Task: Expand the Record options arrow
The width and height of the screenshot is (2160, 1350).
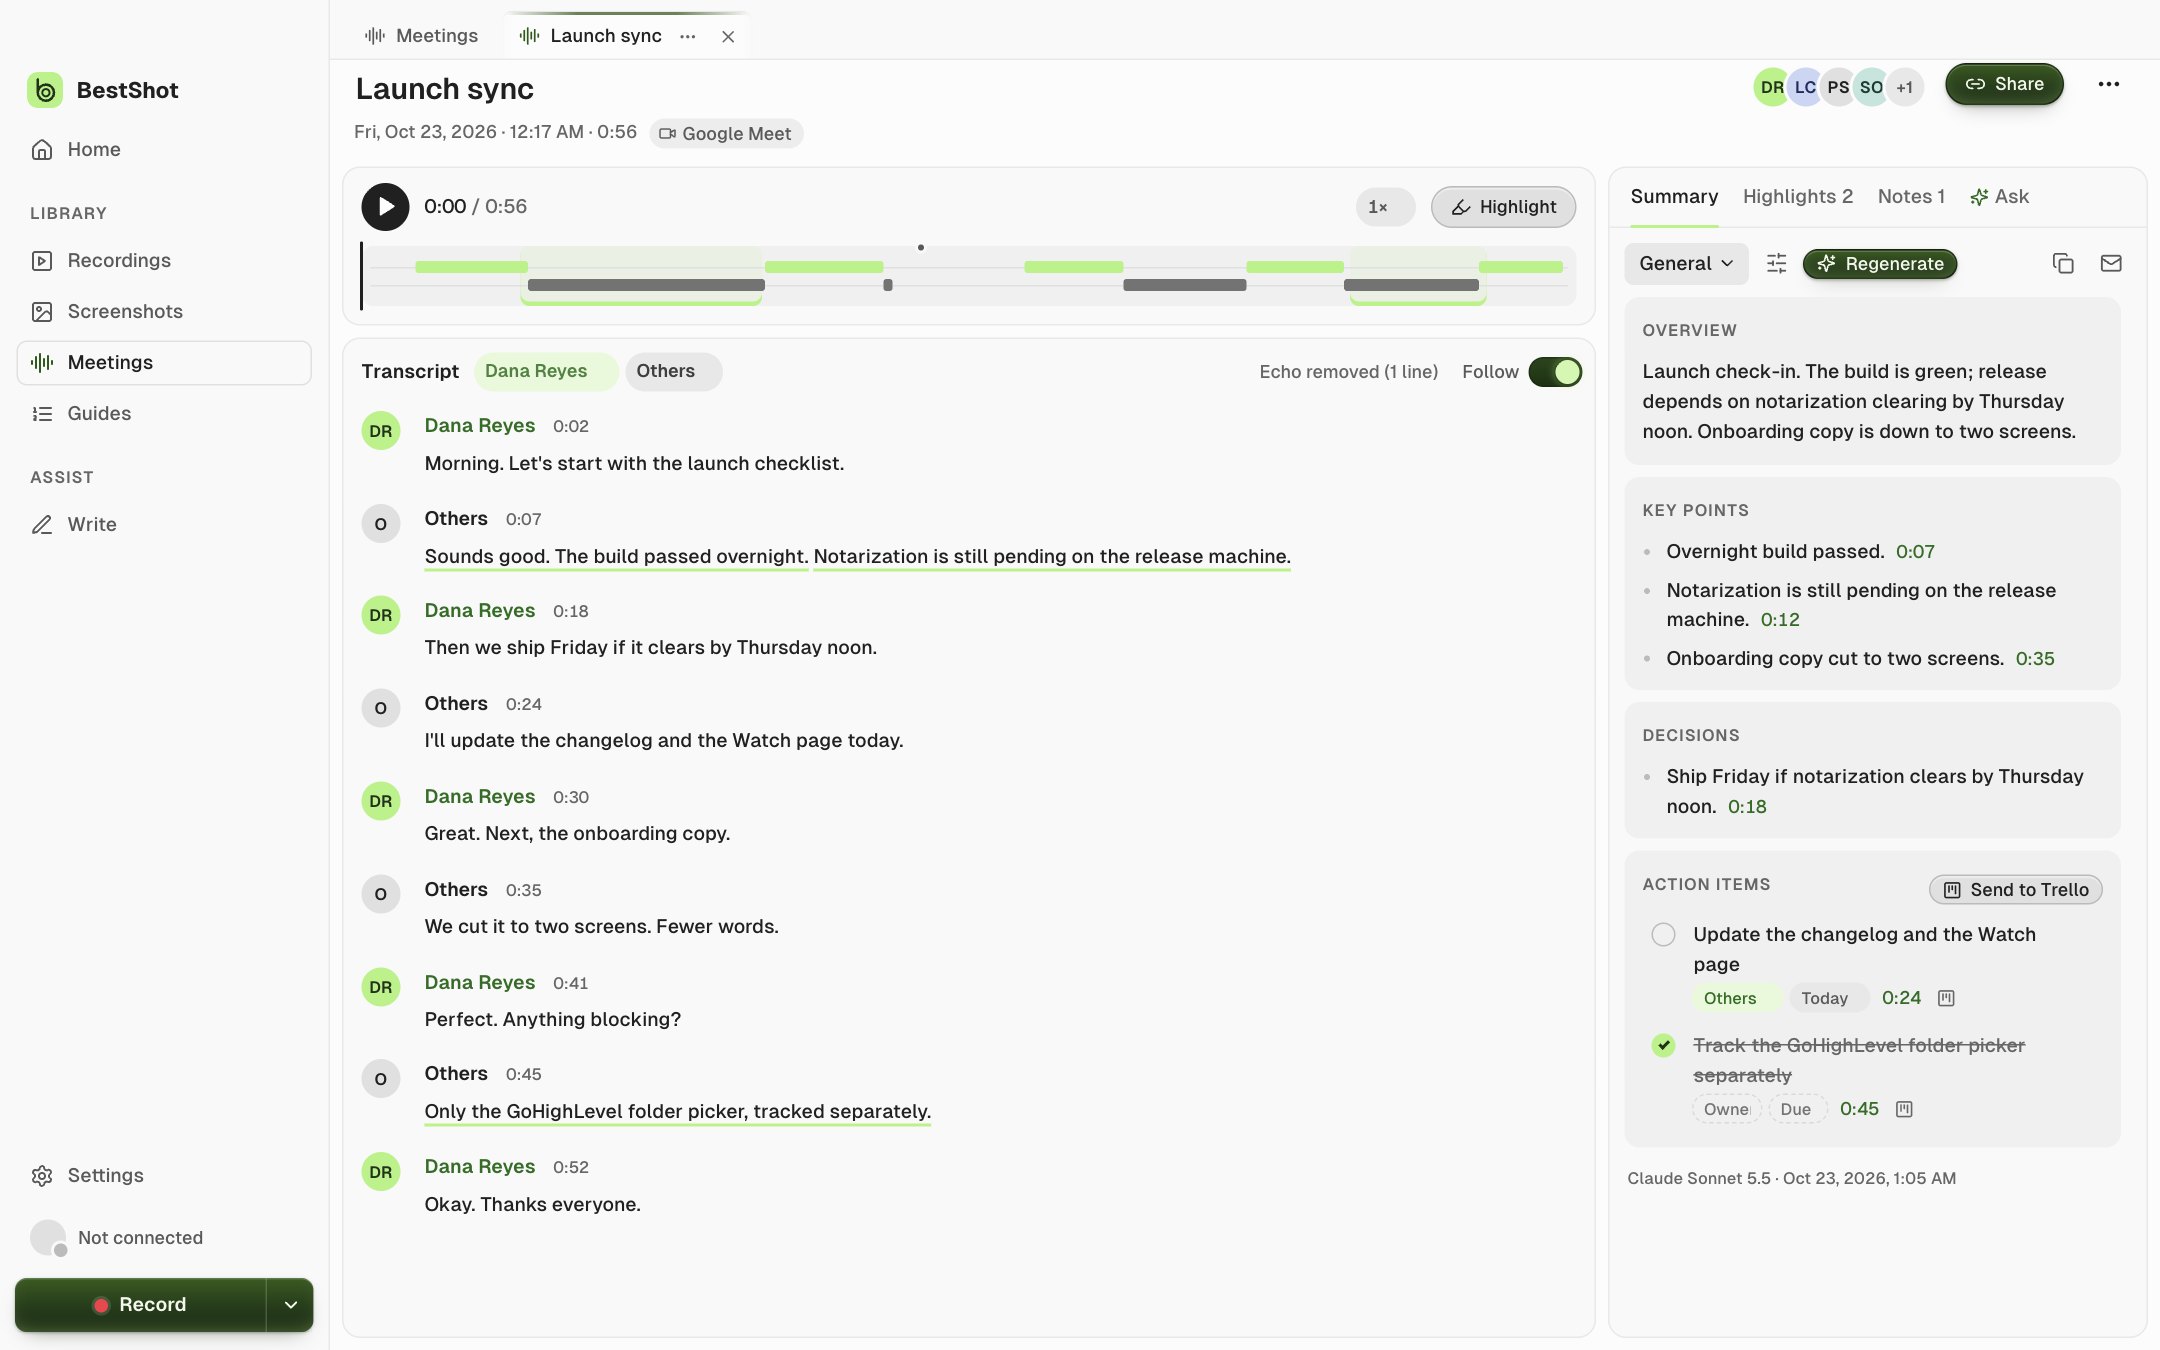Action: click(291, 1304)
